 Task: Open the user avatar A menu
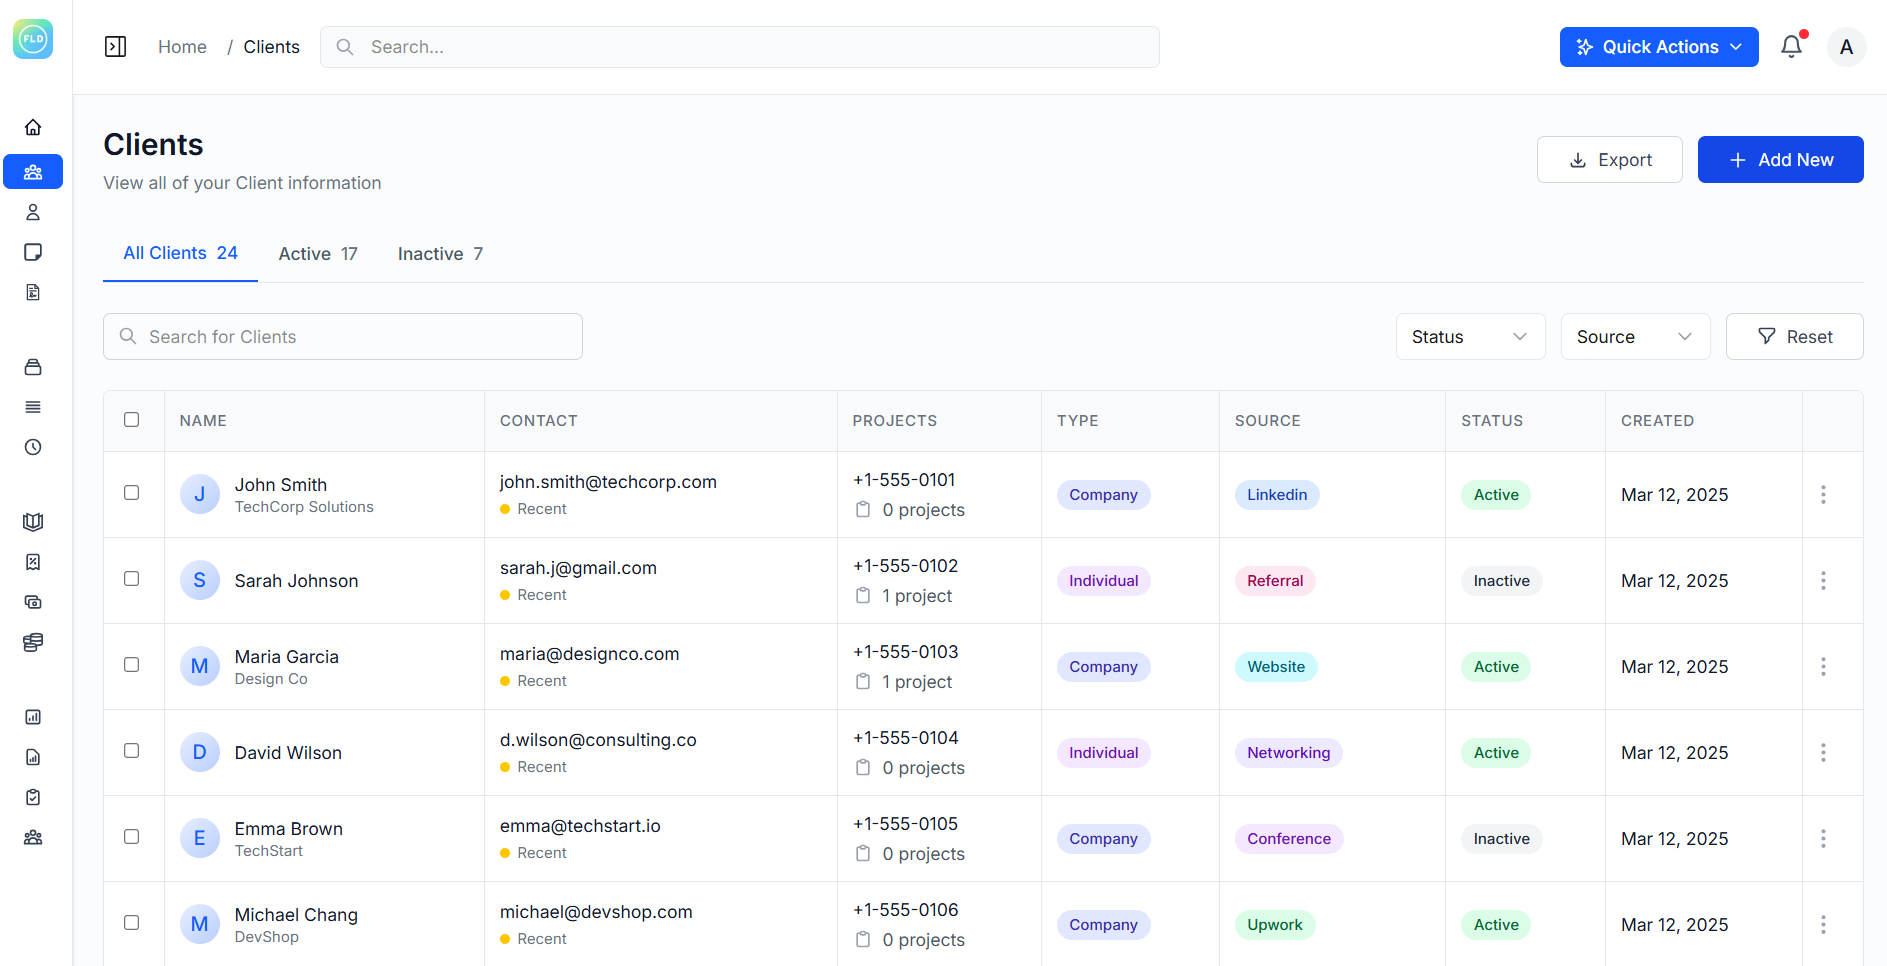(x=1846, y=47)
